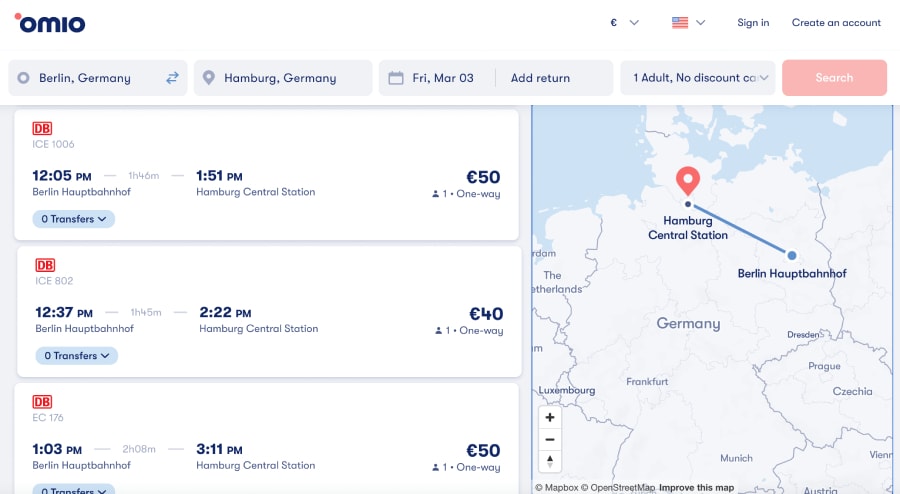The width and height of the screenshot is (900, 494).
Task: Click the destination pin icon in search bar
Action: coord(209,77)
